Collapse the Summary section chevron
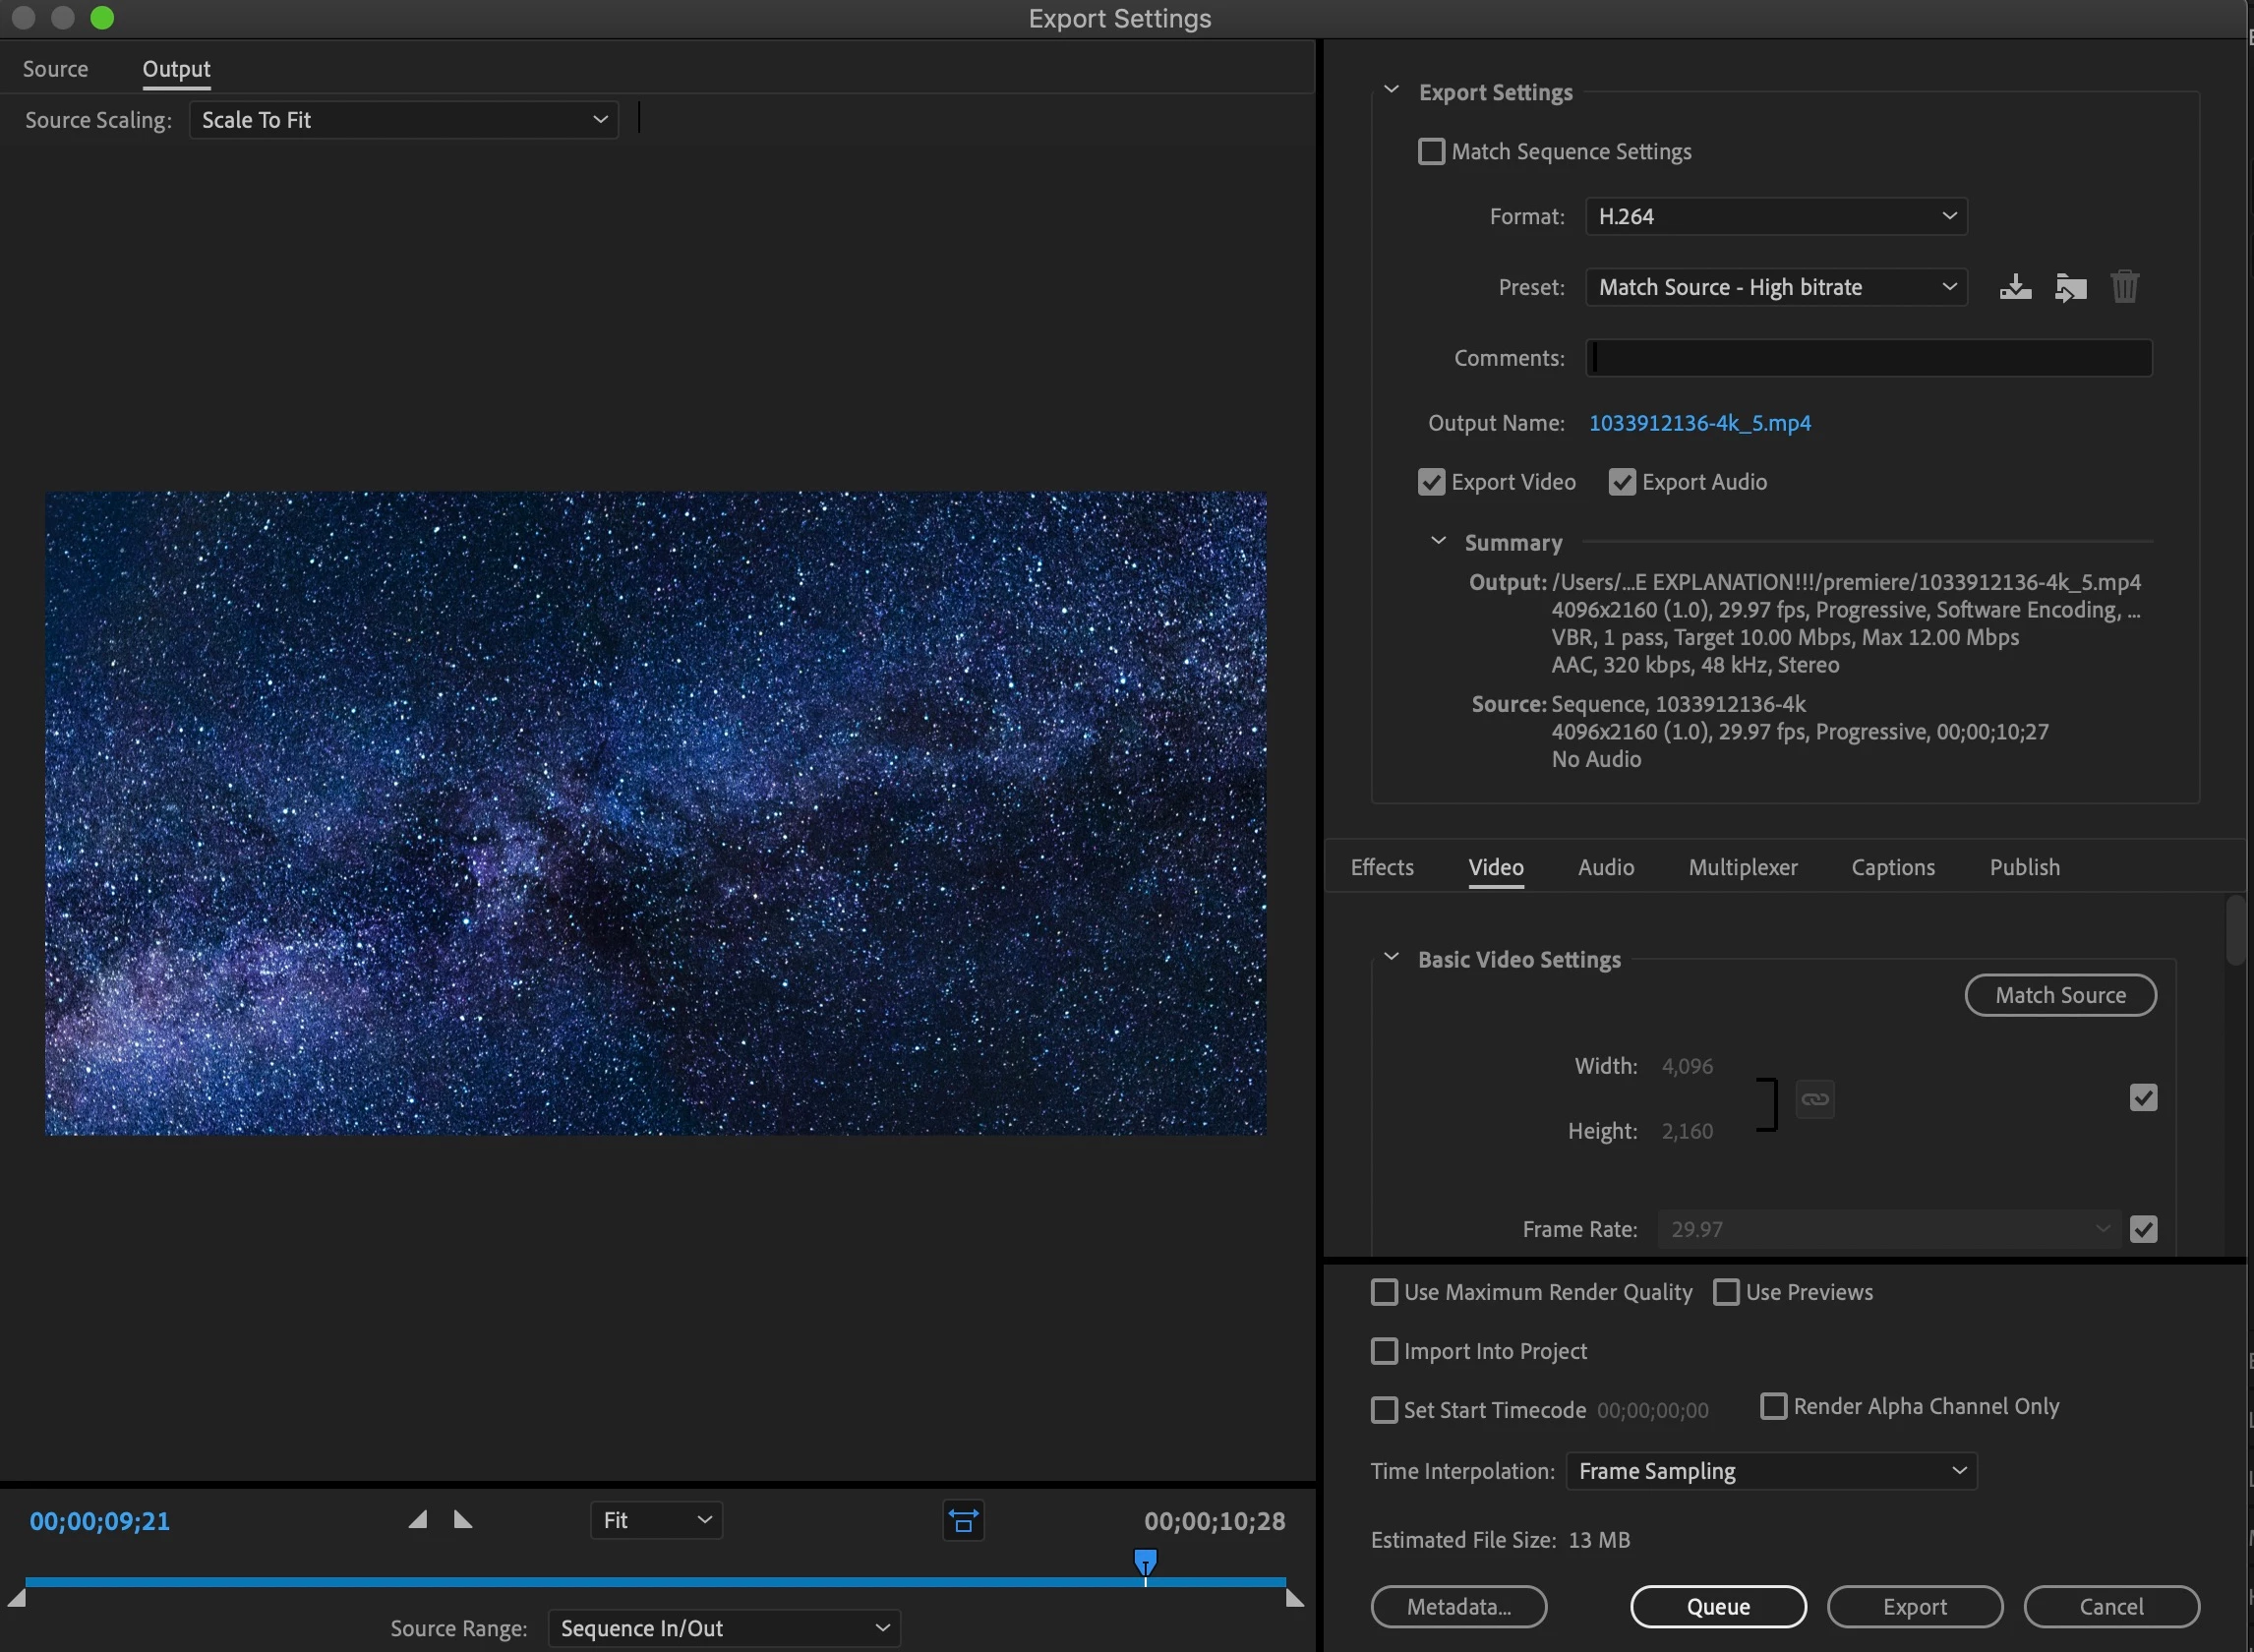Viewport: 2254px width, 1652px height. (x=1438, y=541)
